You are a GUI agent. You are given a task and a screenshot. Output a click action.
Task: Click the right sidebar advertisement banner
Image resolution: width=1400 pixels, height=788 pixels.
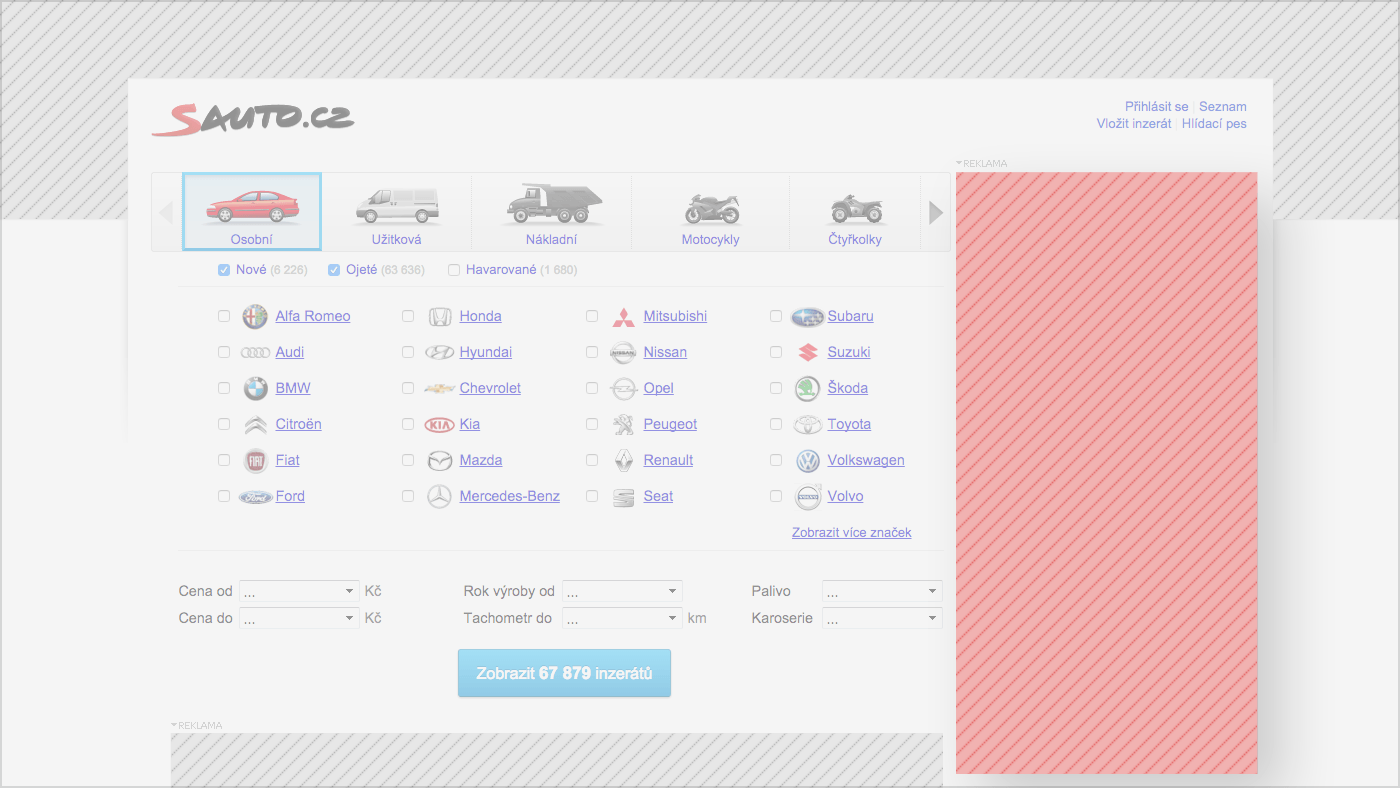tap(1106, 473)
